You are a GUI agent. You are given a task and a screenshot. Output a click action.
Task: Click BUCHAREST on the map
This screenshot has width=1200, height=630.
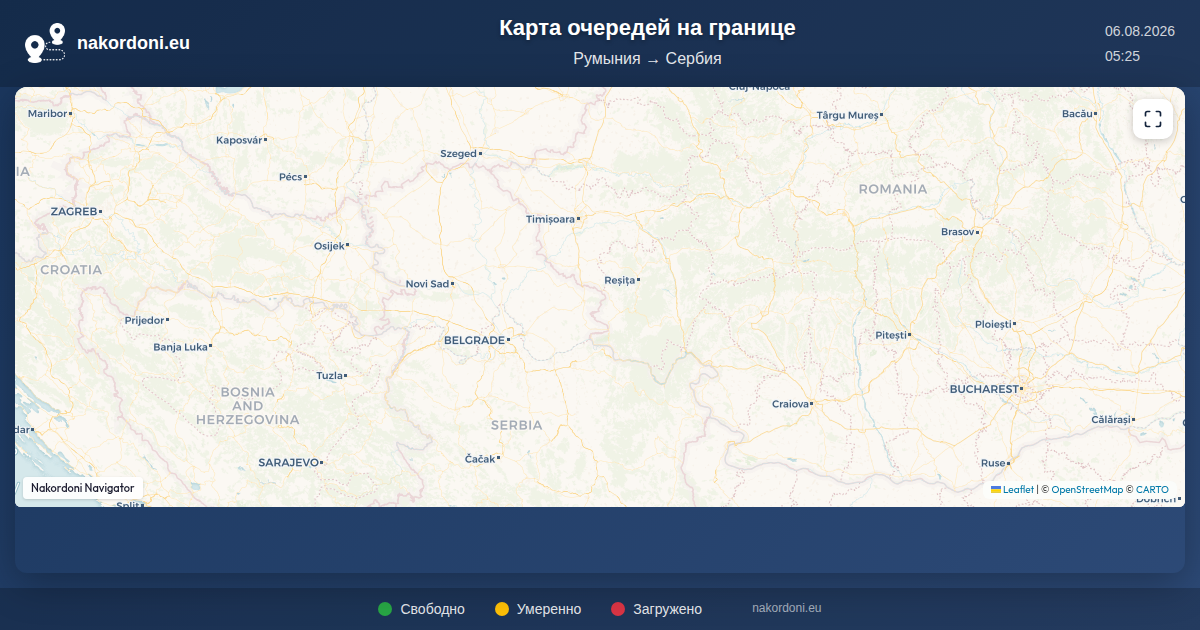[x=984, y=388]
